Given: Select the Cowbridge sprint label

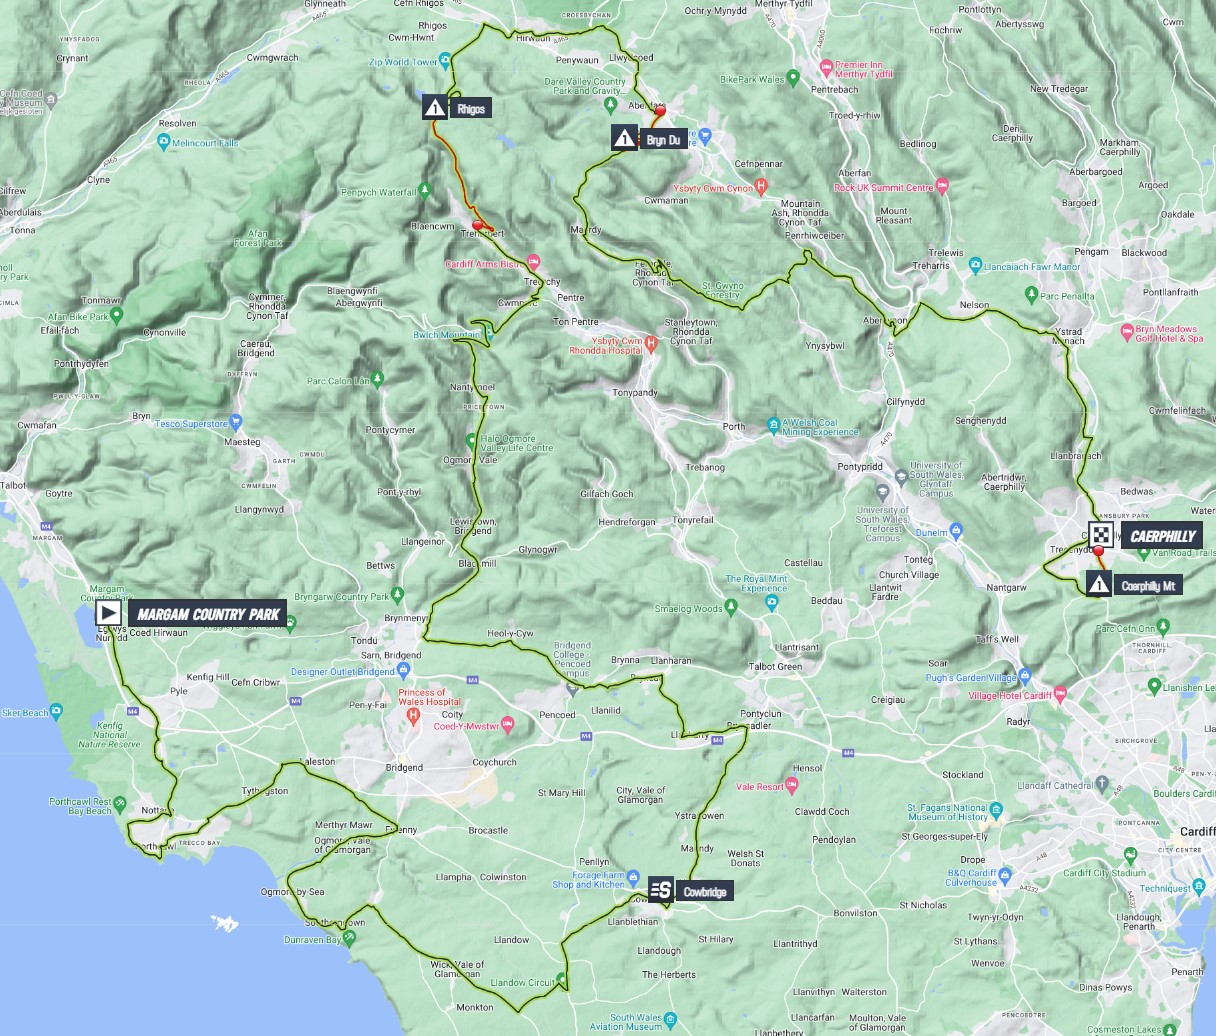Looking at the screenshot, I should coord(706,890).
